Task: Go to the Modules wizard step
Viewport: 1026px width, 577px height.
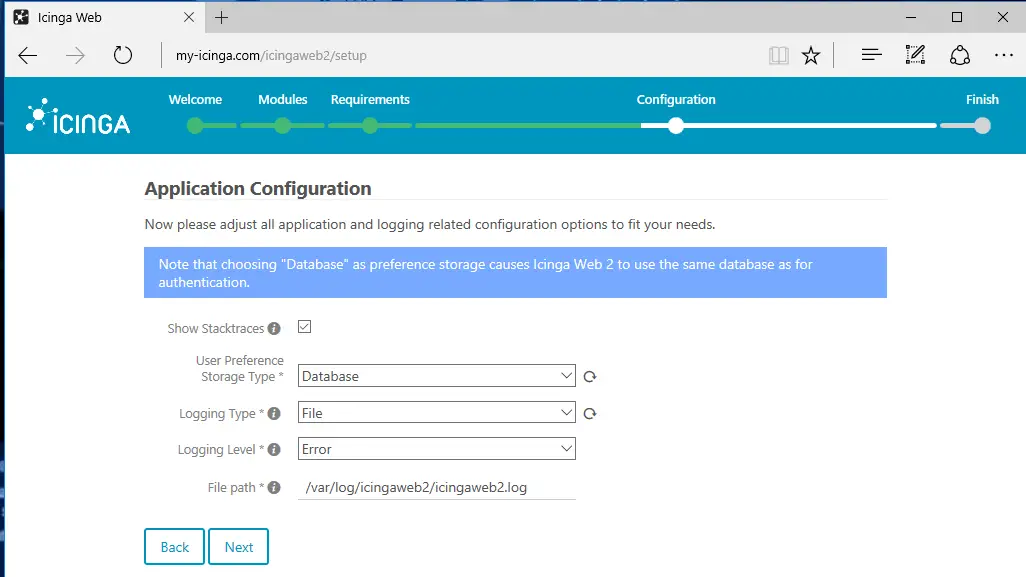Action: click(282, 99)
